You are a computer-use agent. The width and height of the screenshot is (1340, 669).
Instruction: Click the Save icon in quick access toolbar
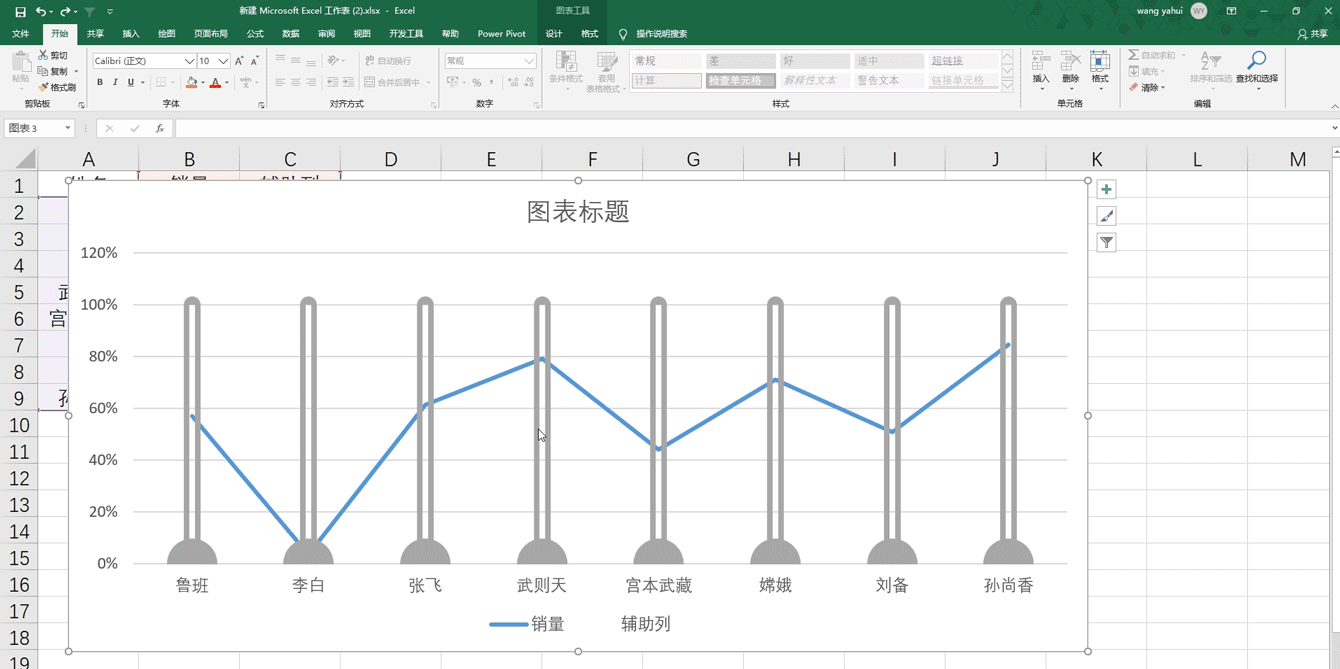point(20,11)
